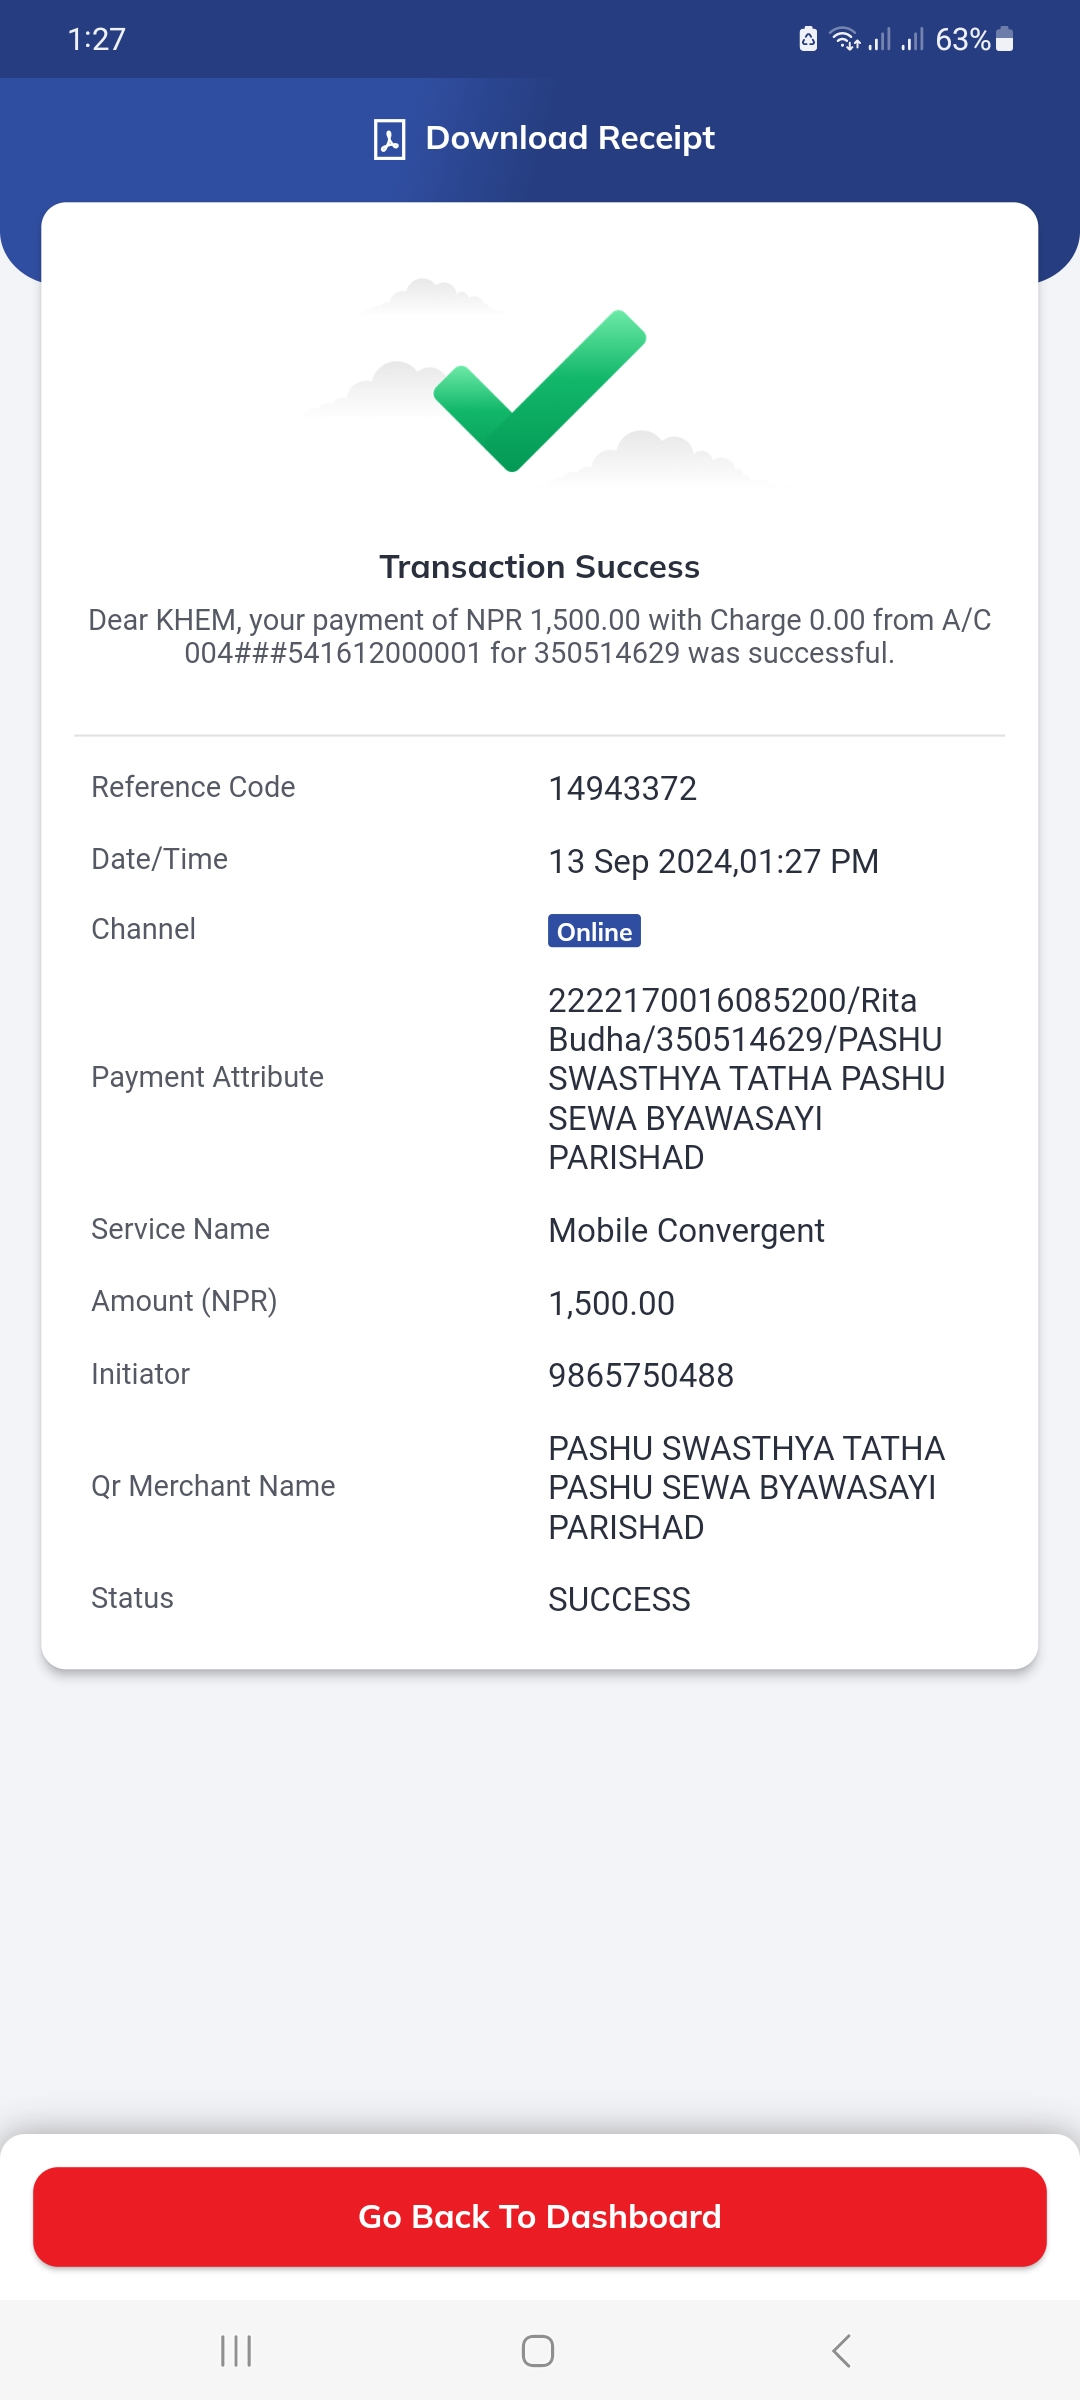Screen dimensions: 1080x2400
Task: Tap the Online channel badge
Action: [594, 931]
